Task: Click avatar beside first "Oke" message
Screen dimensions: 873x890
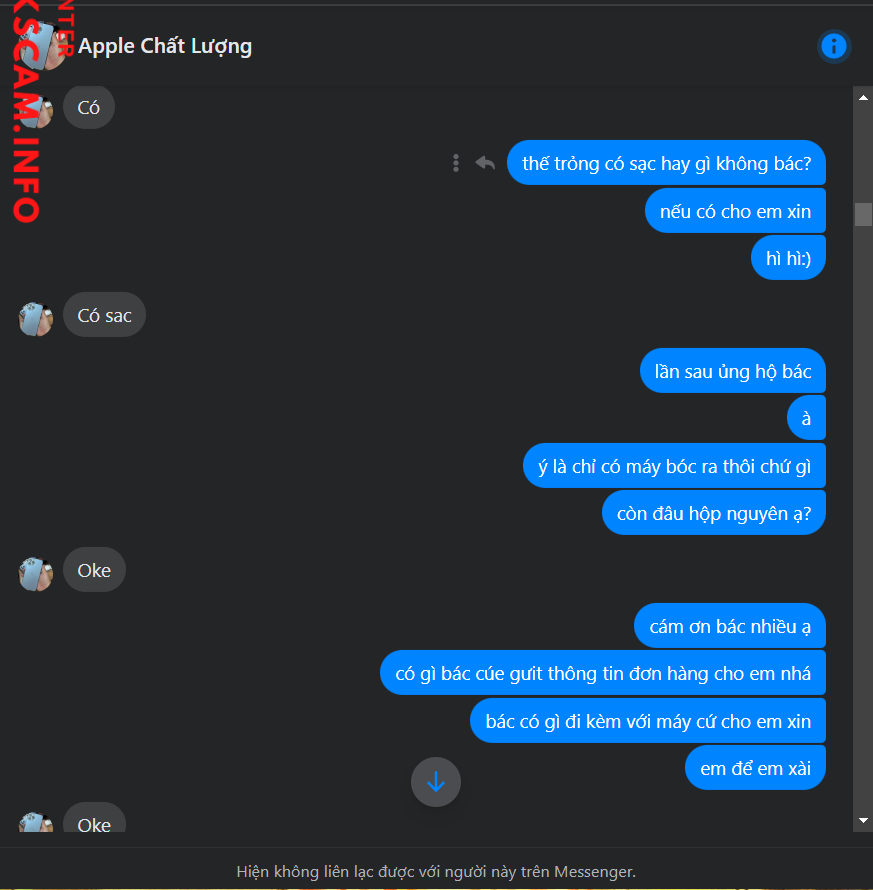Action: 36,574
